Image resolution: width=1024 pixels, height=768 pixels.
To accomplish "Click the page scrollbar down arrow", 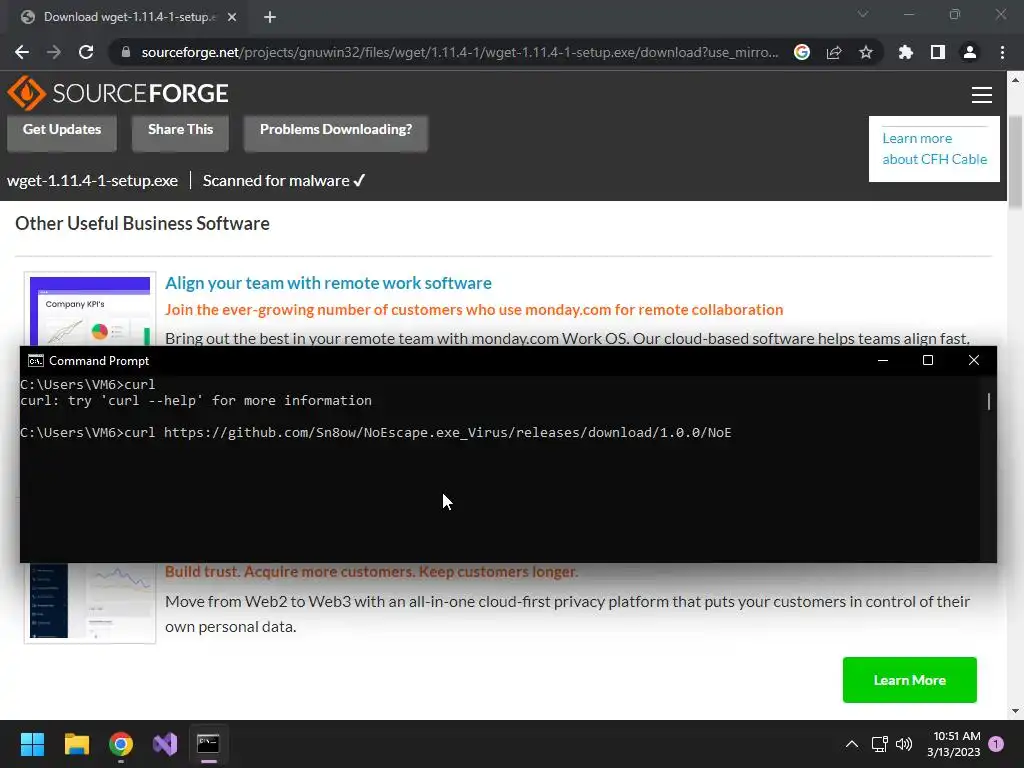I will (1015, 711).
